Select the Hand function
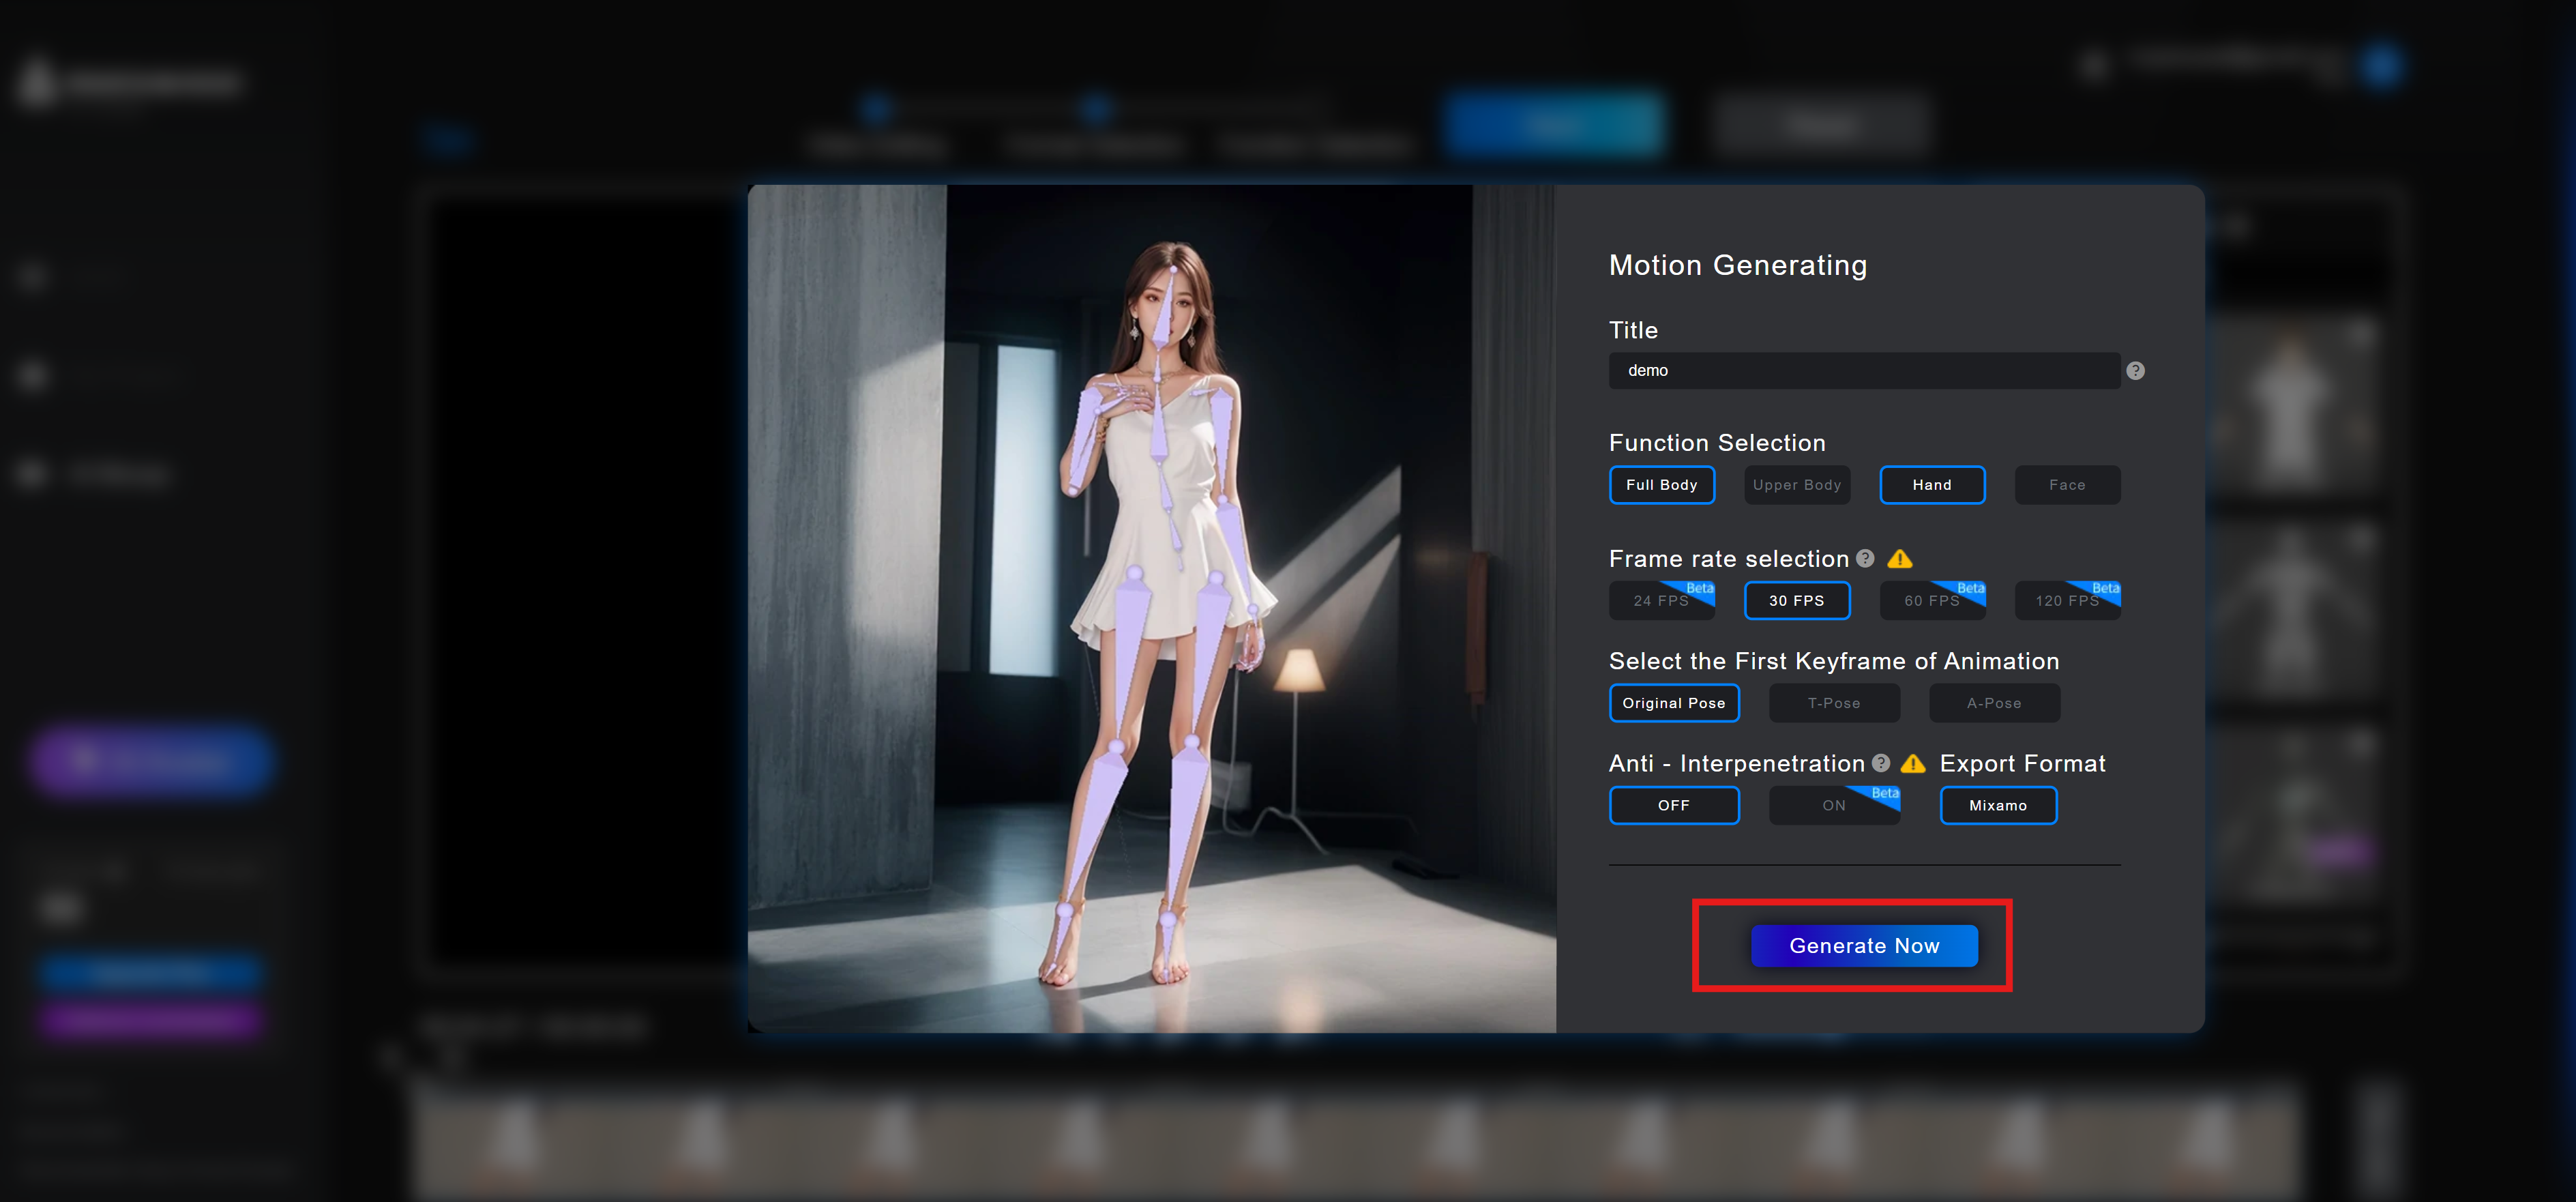The width and height of the screenshot is (2576, 1202). 1932,485
